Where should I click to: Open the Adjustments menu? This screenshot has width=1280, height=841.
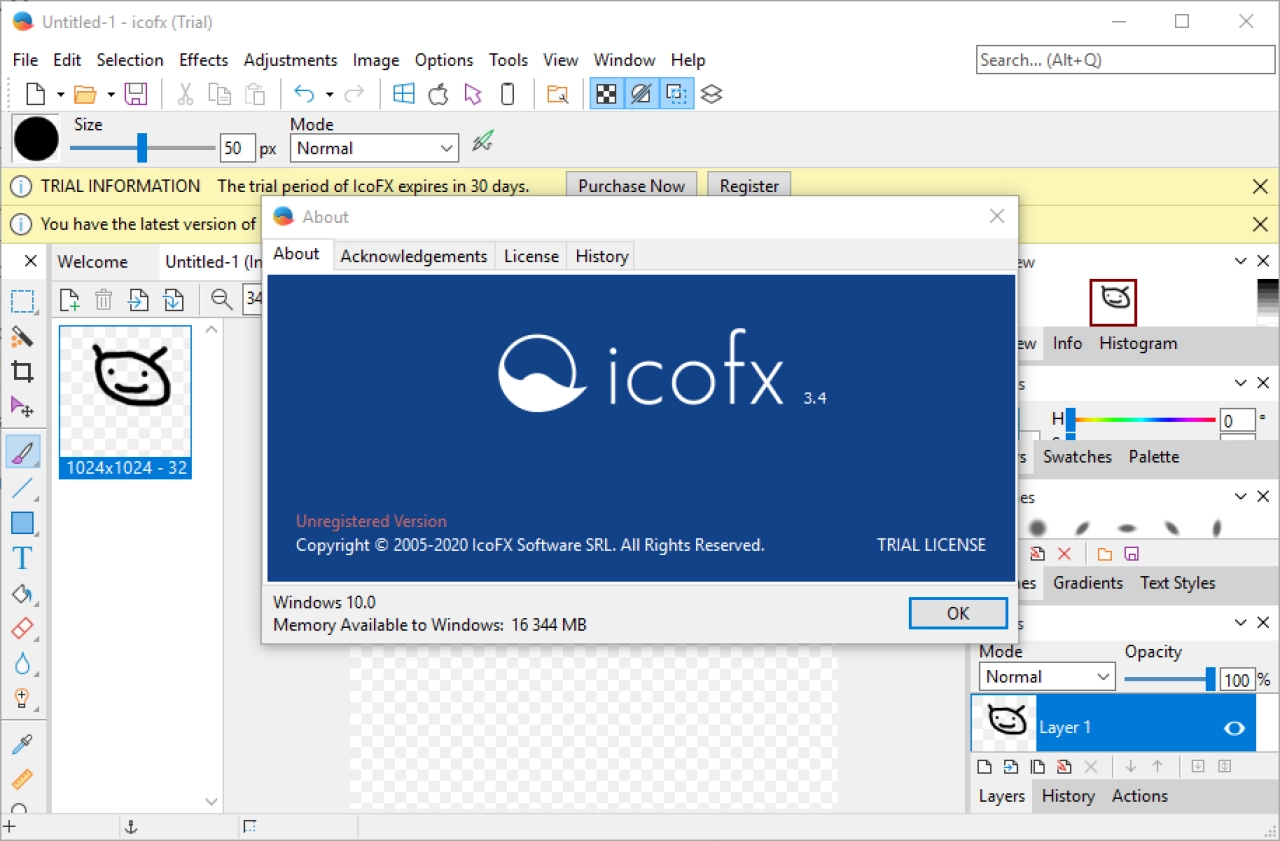(x=291, y=60)
